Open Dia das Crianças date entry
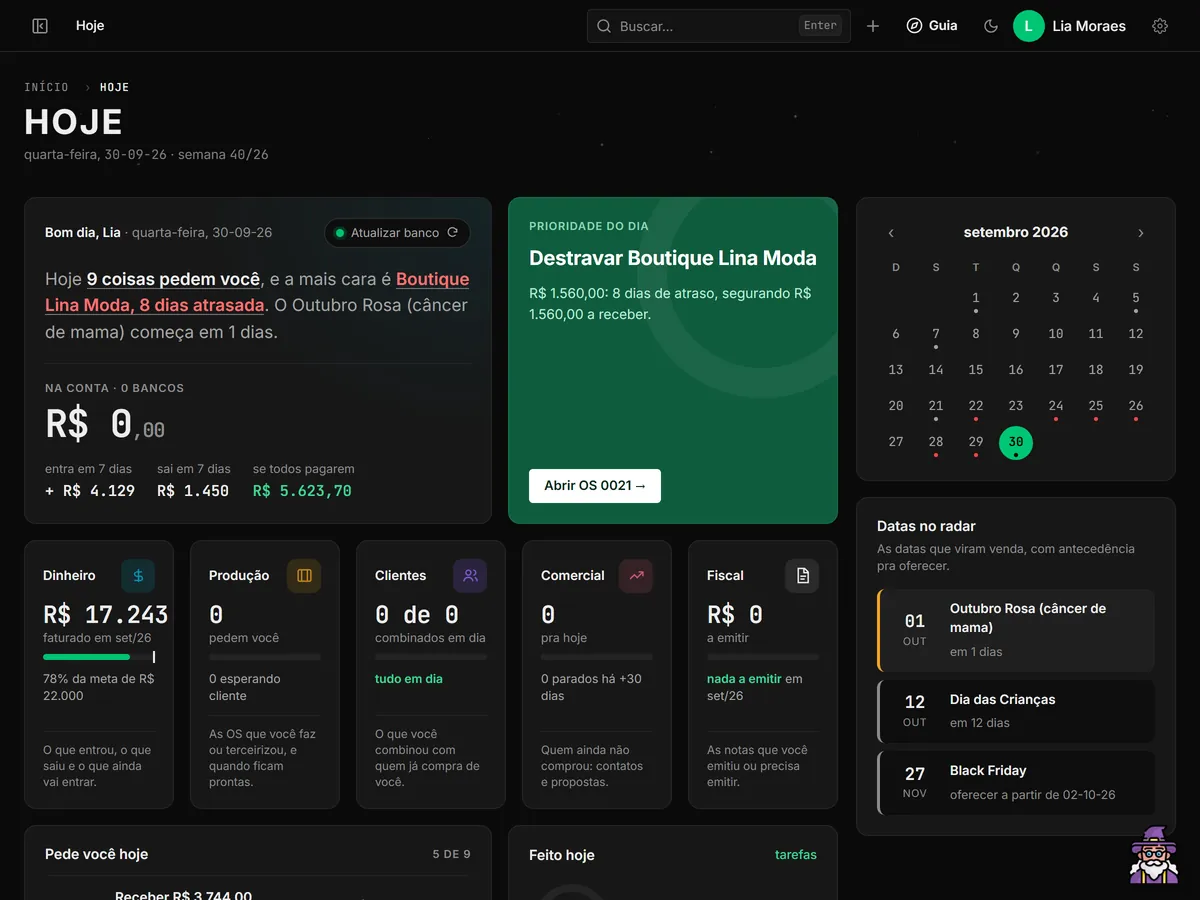 coord(1016,711)
